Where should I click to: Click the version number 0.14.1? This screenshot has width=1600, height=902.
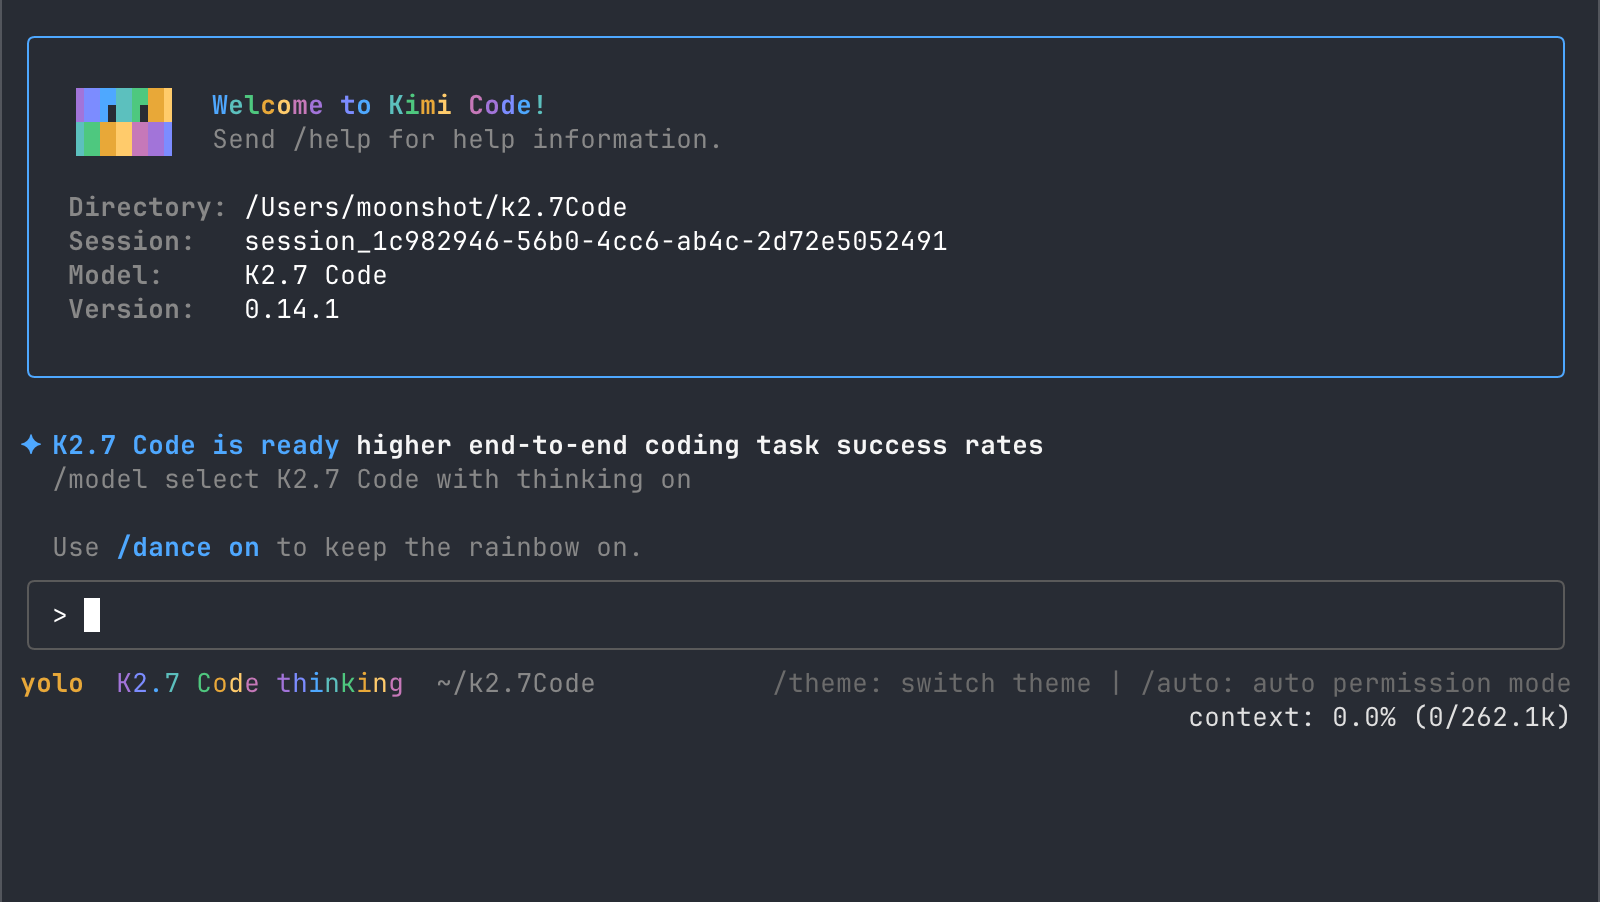pyautogui.click(x=292, y=309)
